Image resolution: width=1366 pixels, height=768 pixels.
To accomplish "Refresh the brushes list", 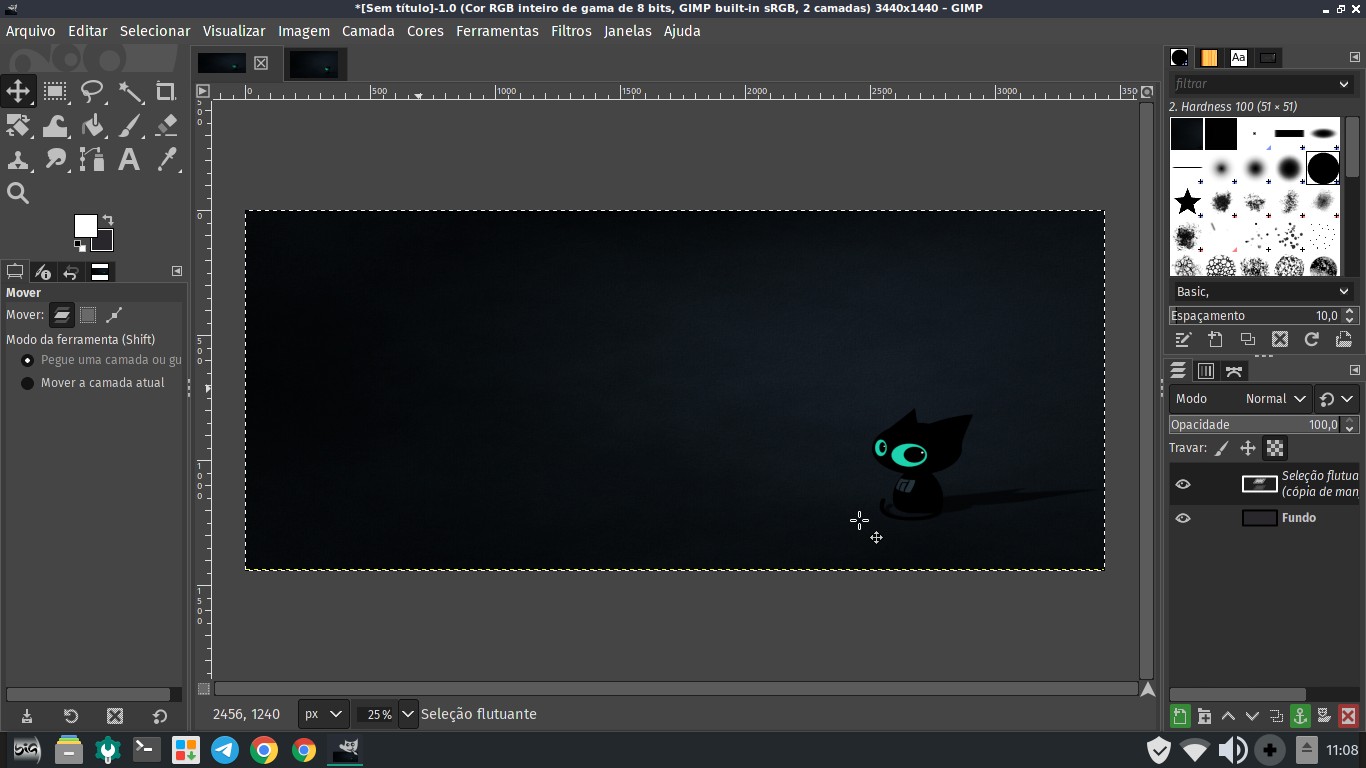I will pos(1311,339).
